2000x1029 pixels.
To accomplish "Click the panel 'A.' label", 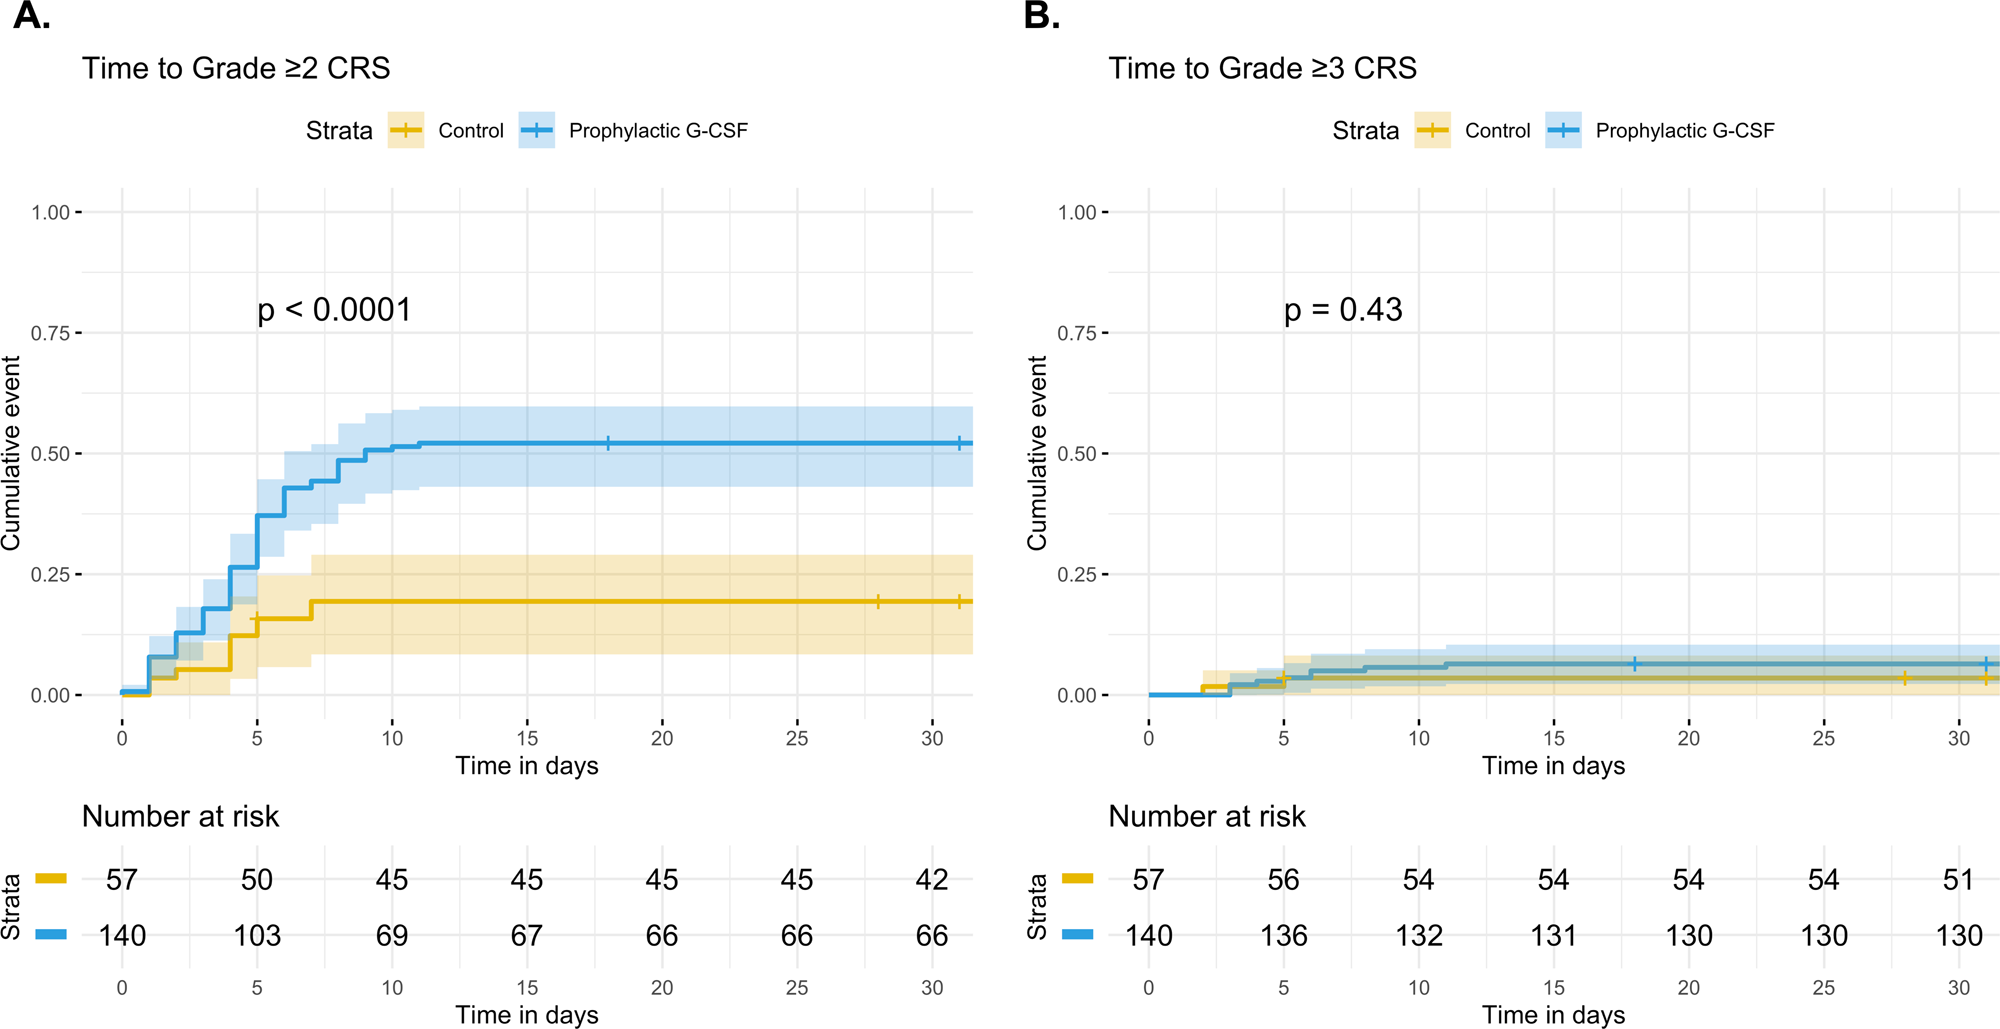I will click(x=32, y=17).
